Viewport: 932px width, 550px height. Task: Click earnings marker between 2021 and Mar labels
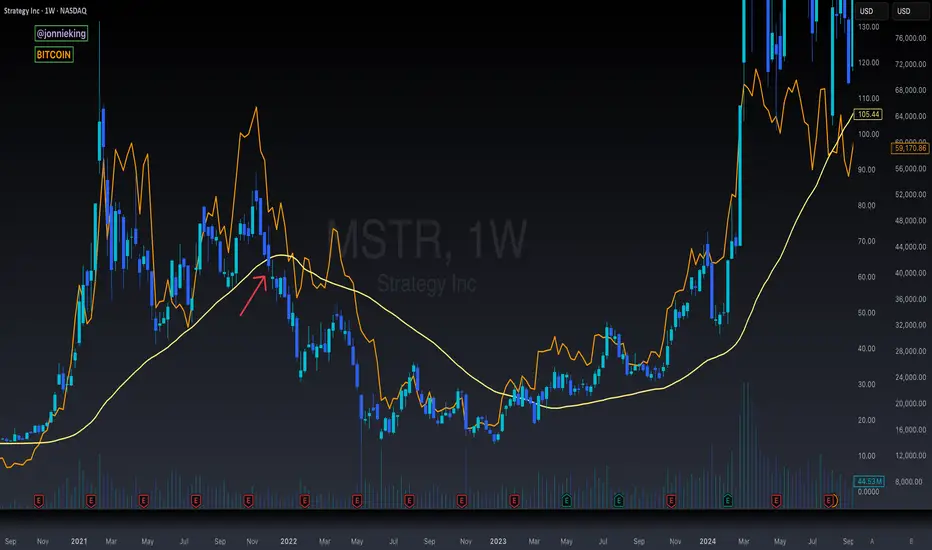point(91,501)
